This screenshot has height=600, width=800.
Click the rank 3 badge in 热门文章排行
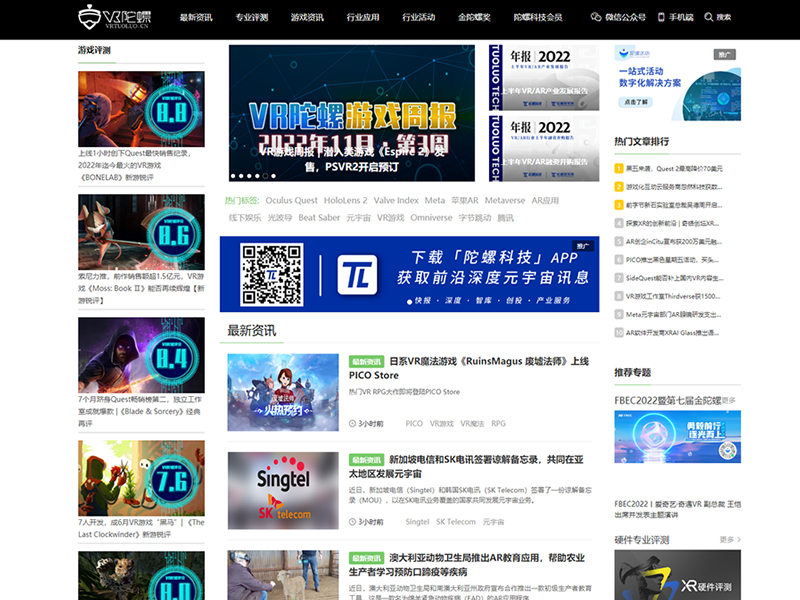tap(619, 205)
